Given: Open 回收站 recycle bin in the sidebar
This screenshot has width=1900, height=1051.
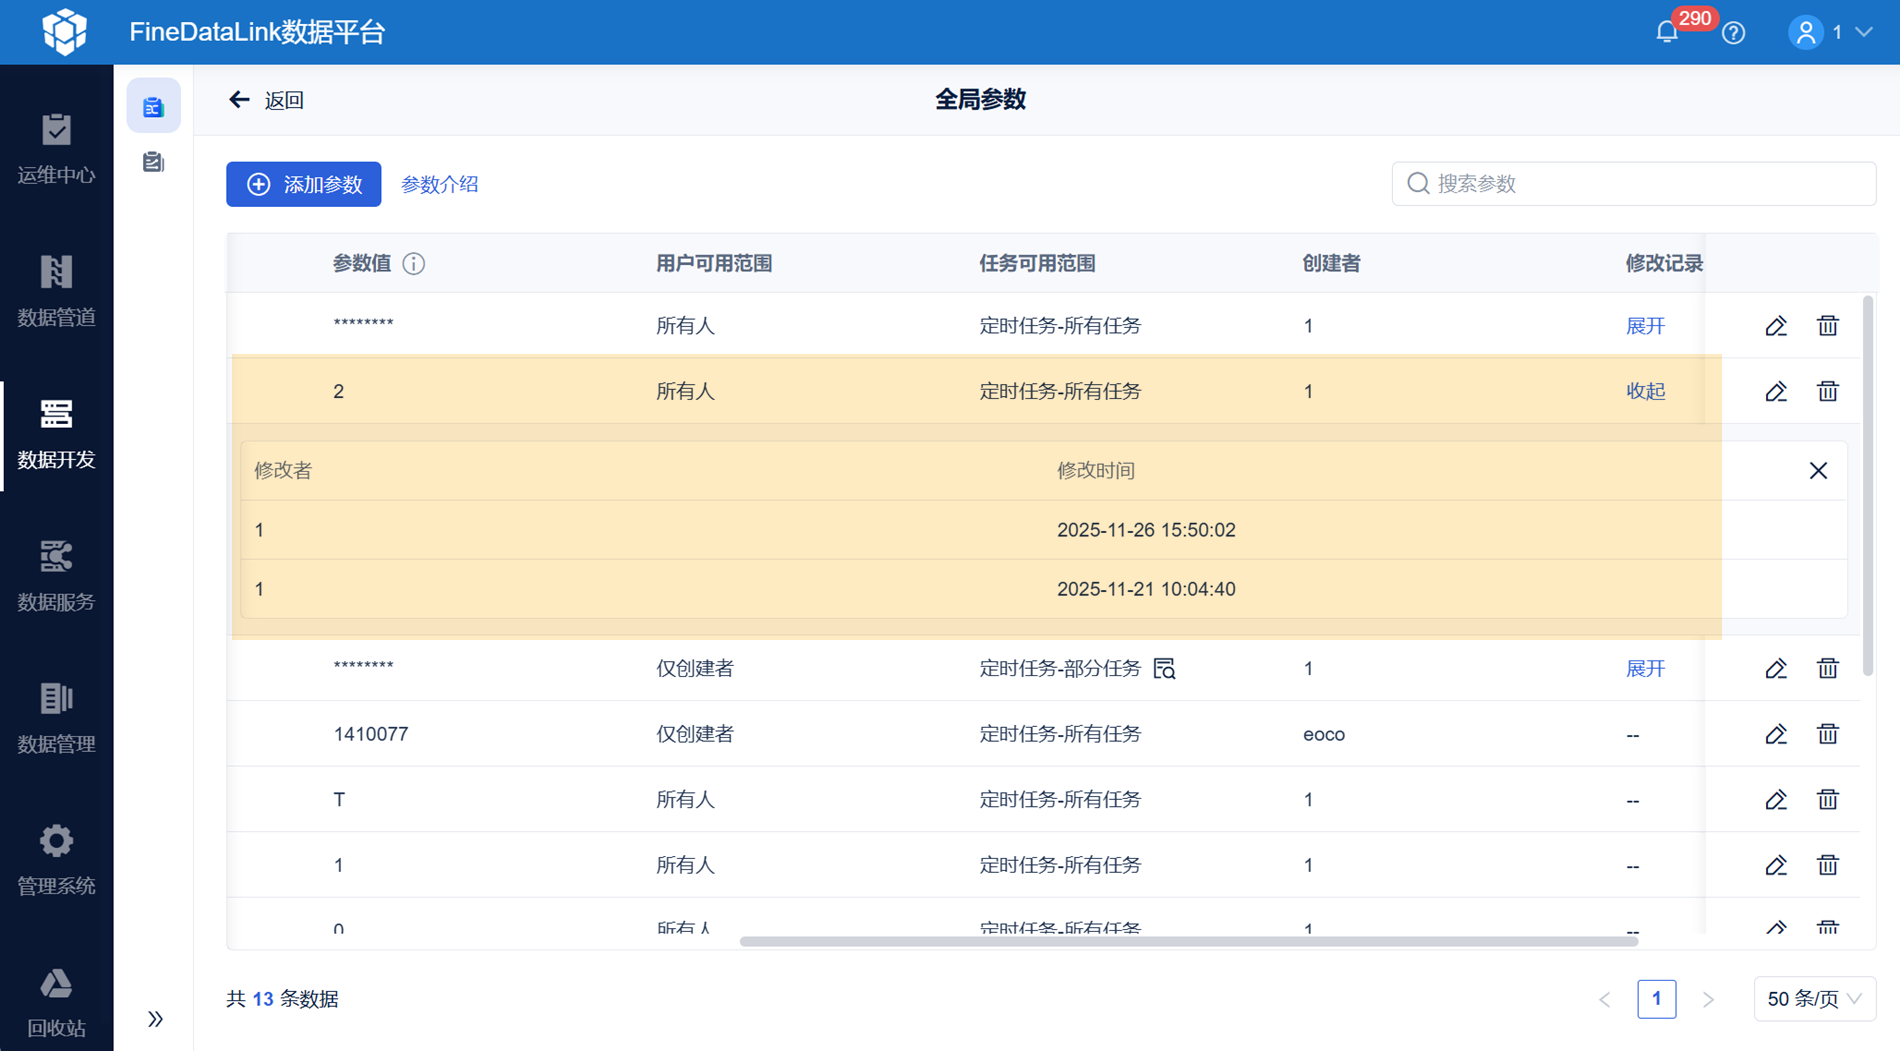Looking at the screenshot, I should point(56,1003).
